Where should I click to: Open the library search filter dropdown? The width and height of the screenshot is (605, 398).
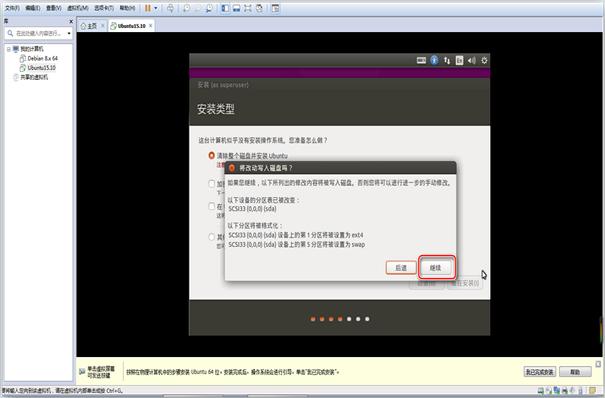(69, 34)
